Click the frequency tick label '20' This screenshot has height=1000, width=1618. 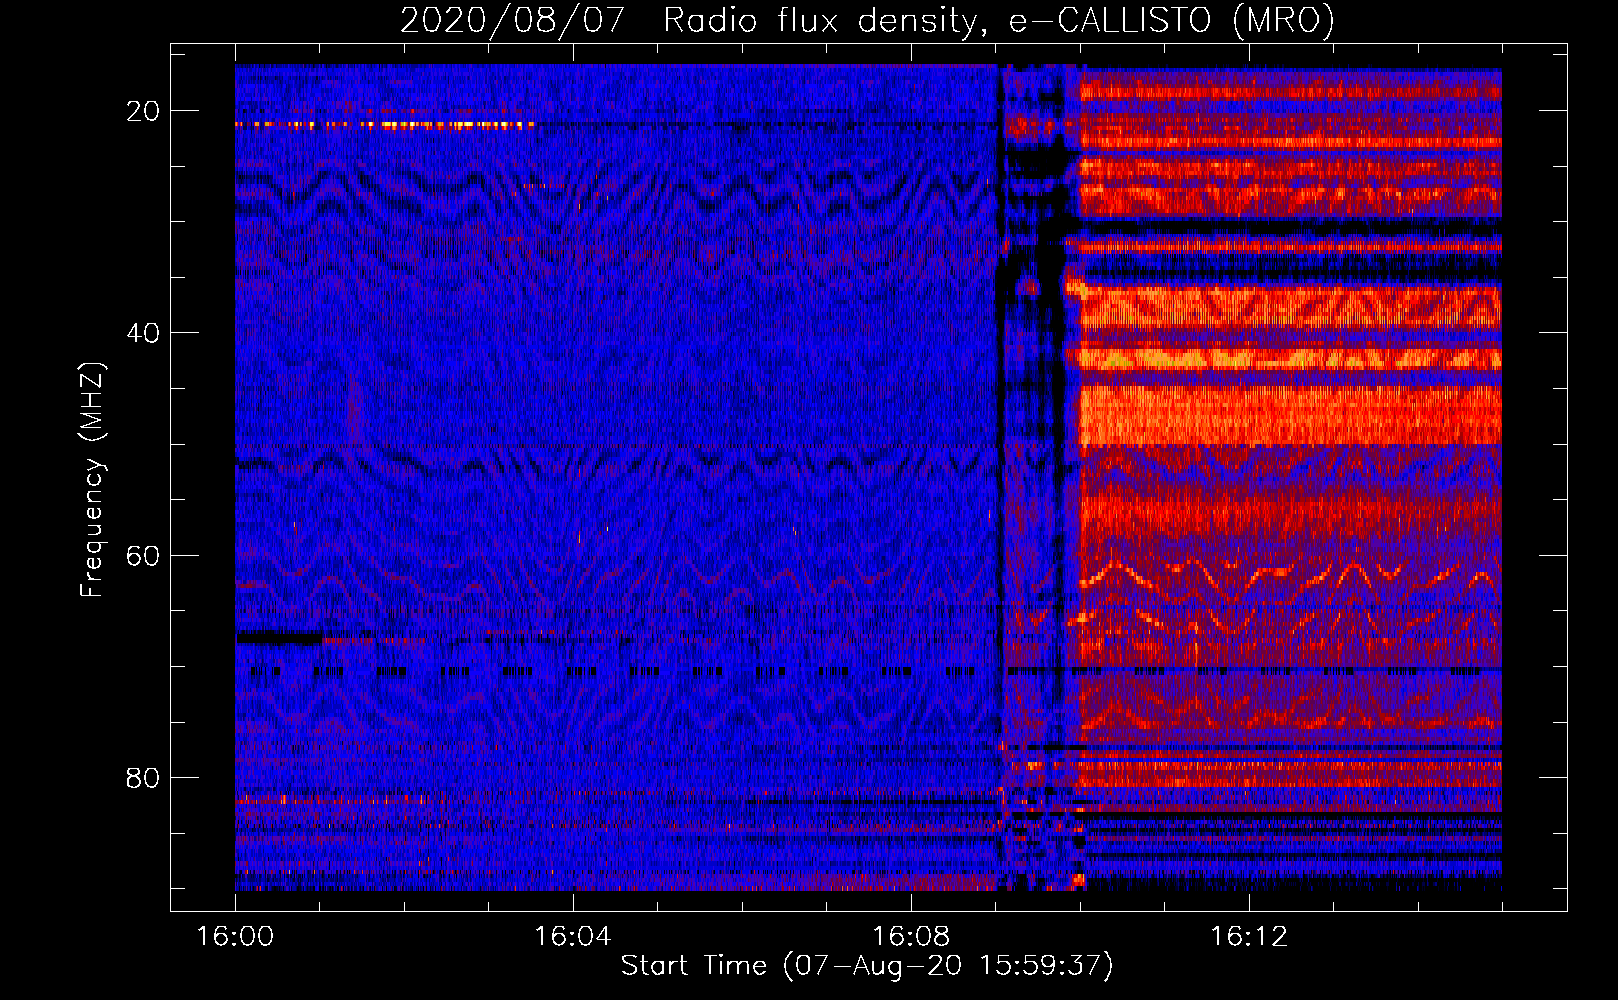[144, 111]
